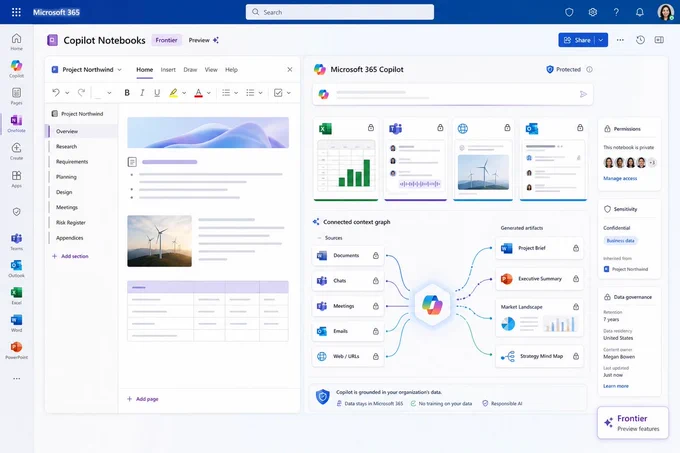
Task: Launch Word from the left sidebar
Action: 16,323
